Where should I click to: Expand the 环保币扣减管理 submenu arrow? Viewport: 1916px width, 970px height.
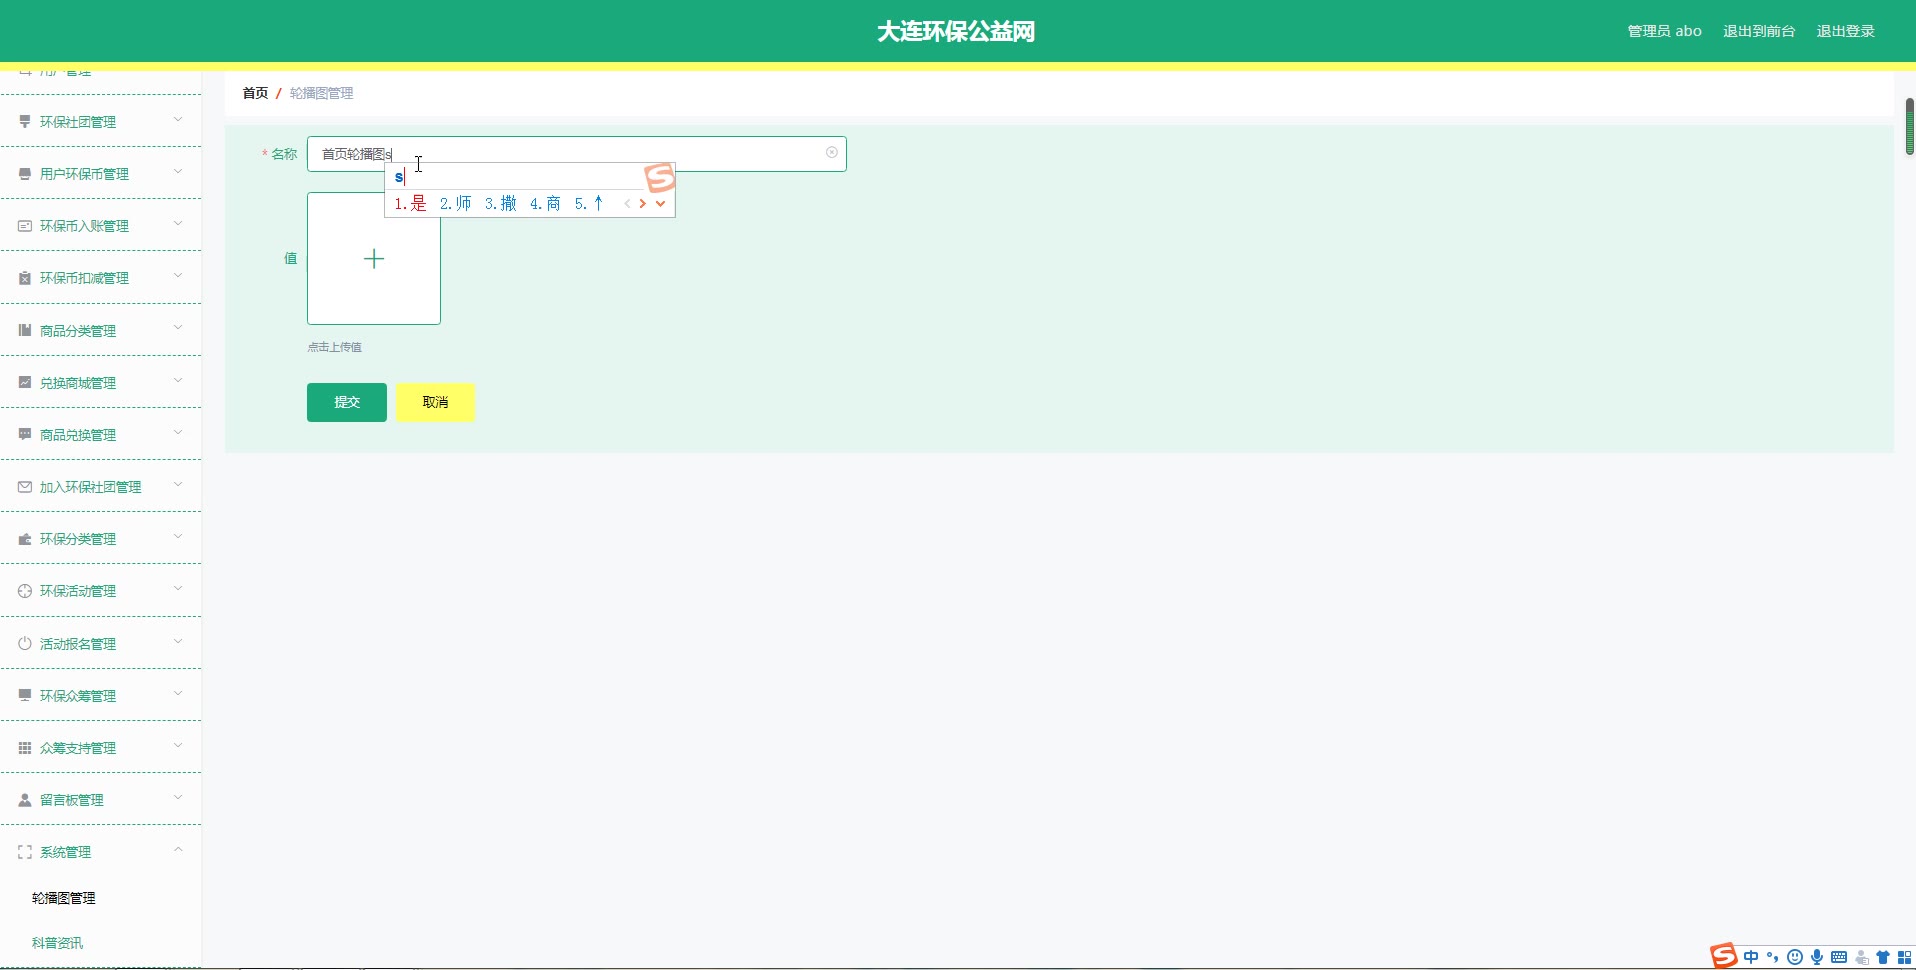click(178, 276)
